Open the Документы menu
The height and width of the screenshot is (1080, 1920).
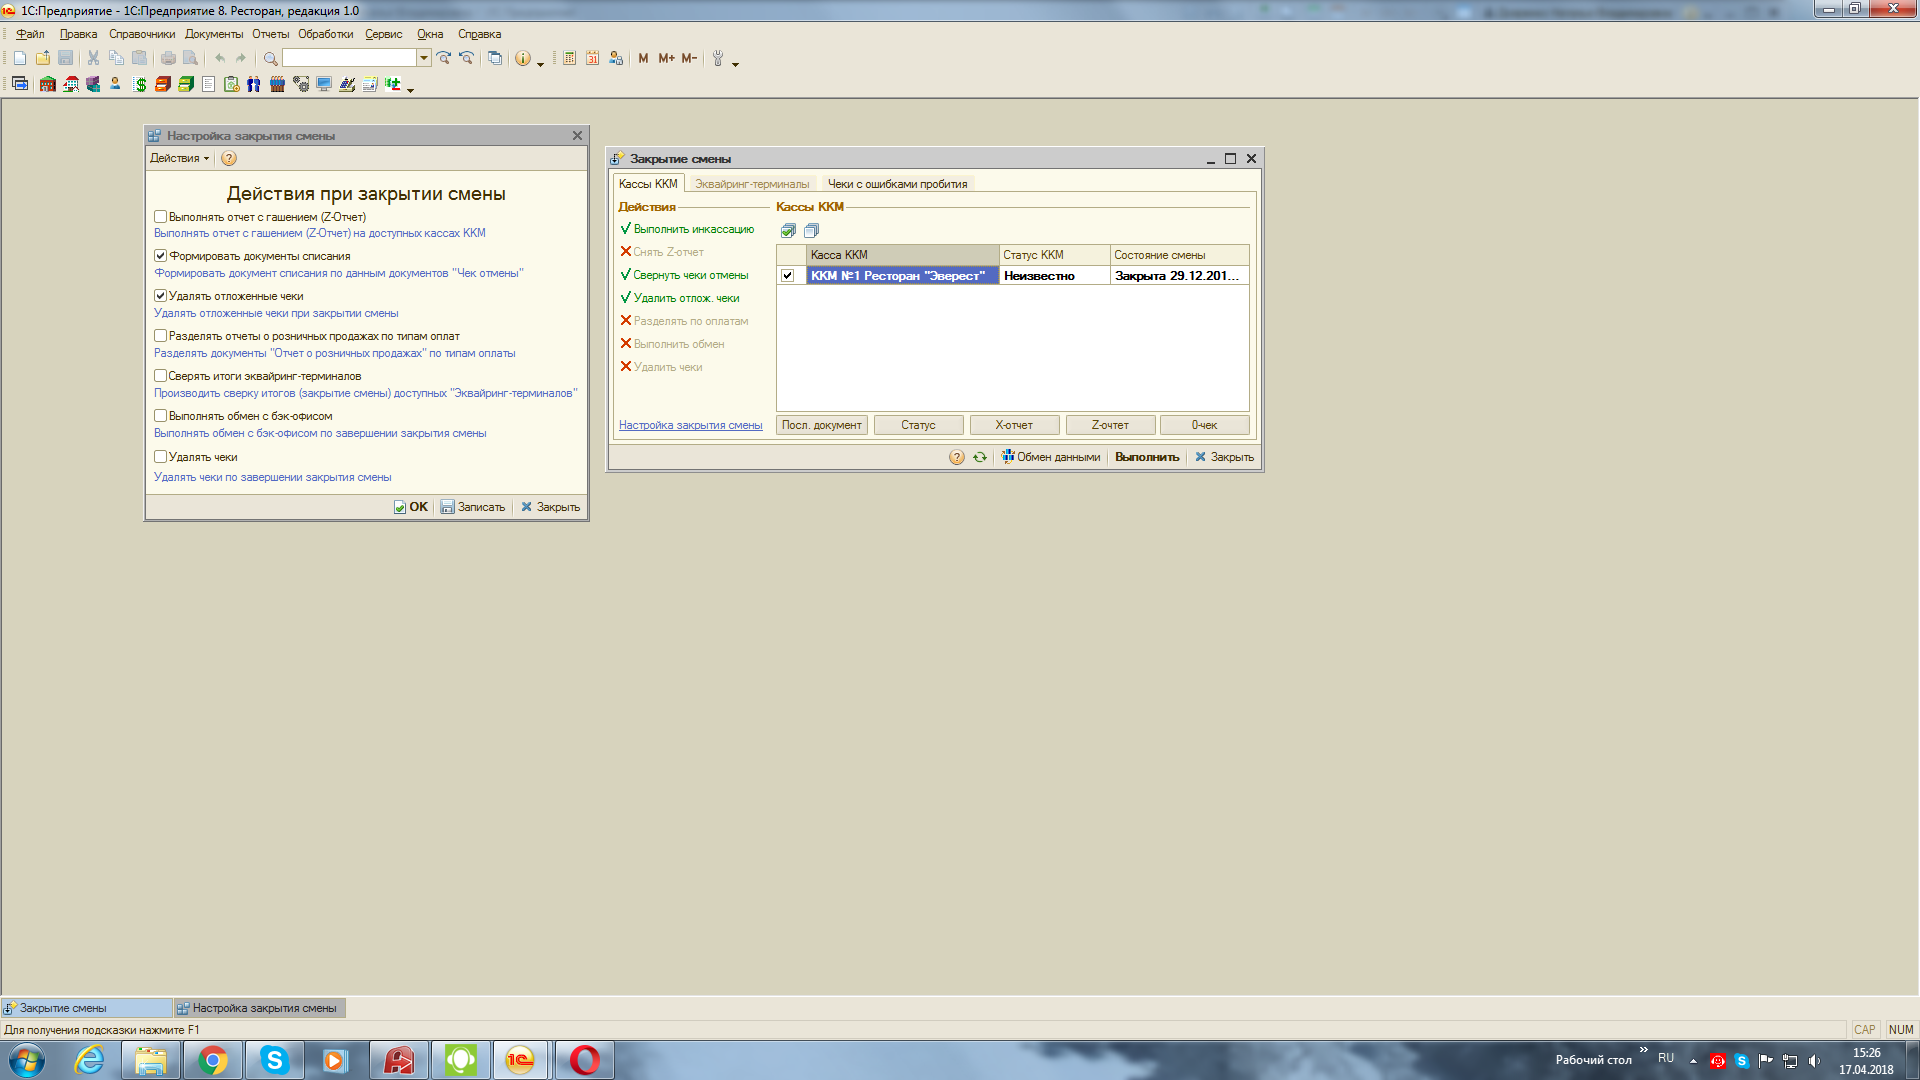tap(214, 34)
